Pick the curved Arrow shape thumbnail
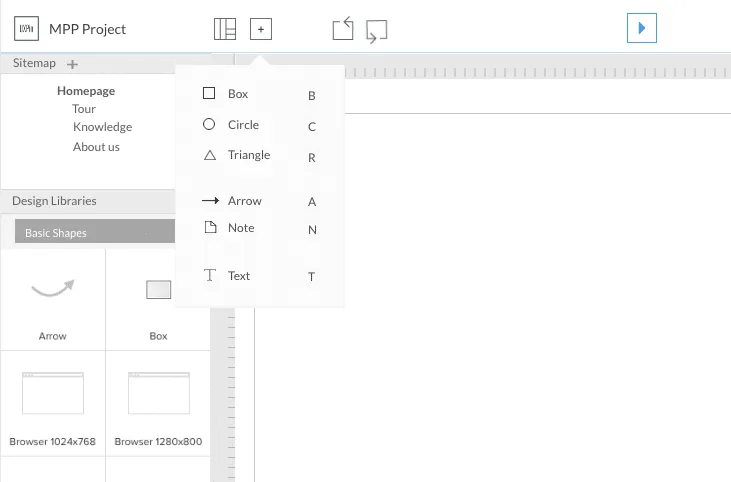731x482 pixels. [53, 289]
